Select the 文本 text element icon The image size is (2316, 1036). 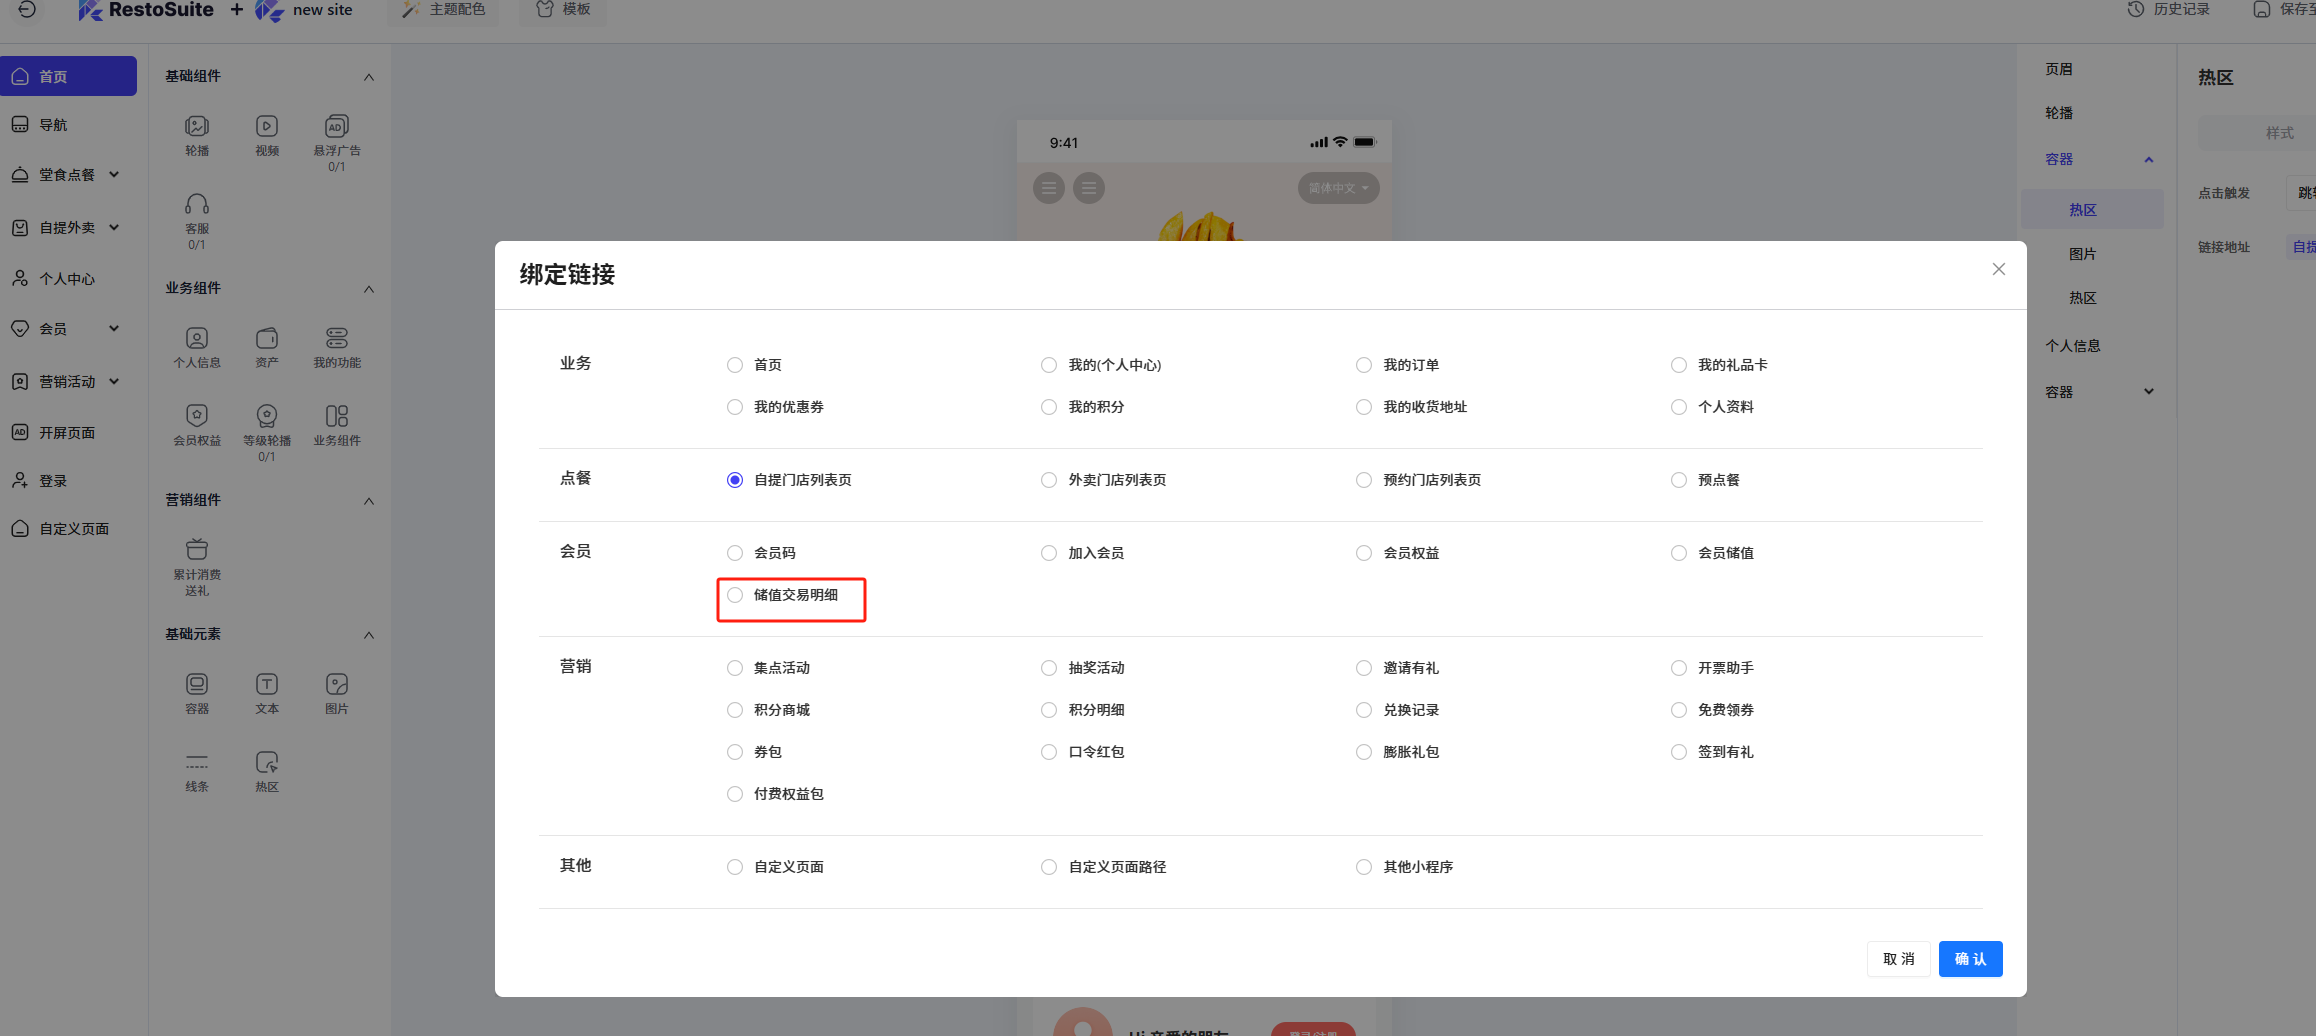267,684
